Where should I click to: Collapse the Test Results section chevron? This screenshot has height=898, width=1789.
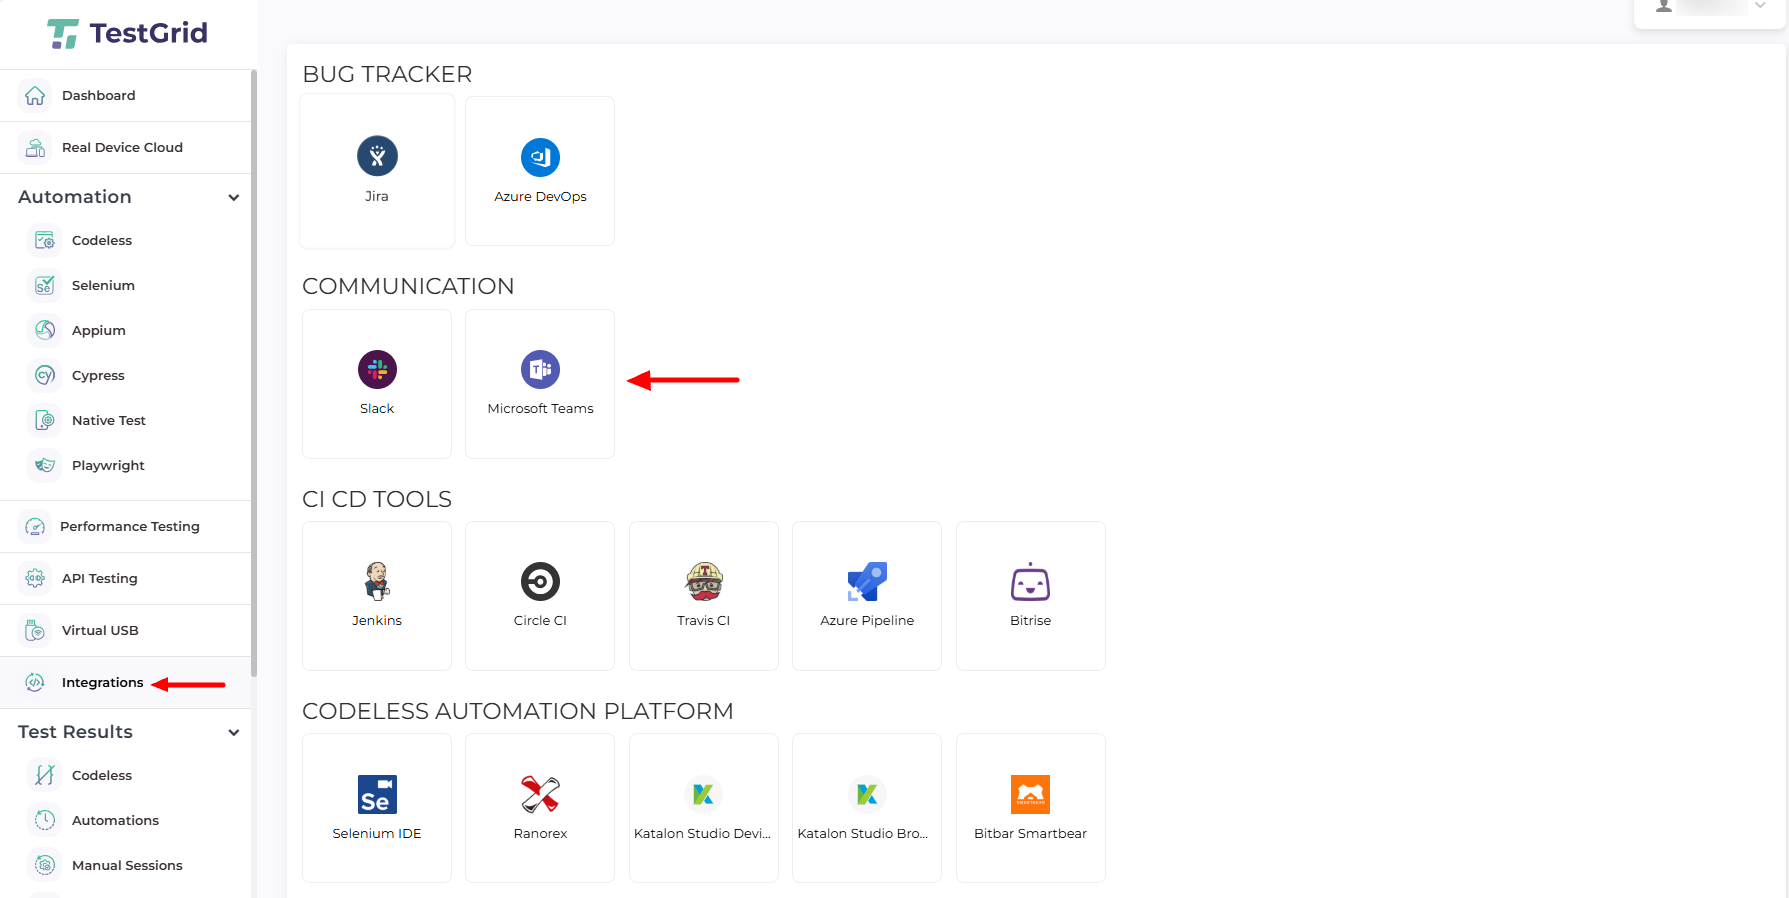234,733
